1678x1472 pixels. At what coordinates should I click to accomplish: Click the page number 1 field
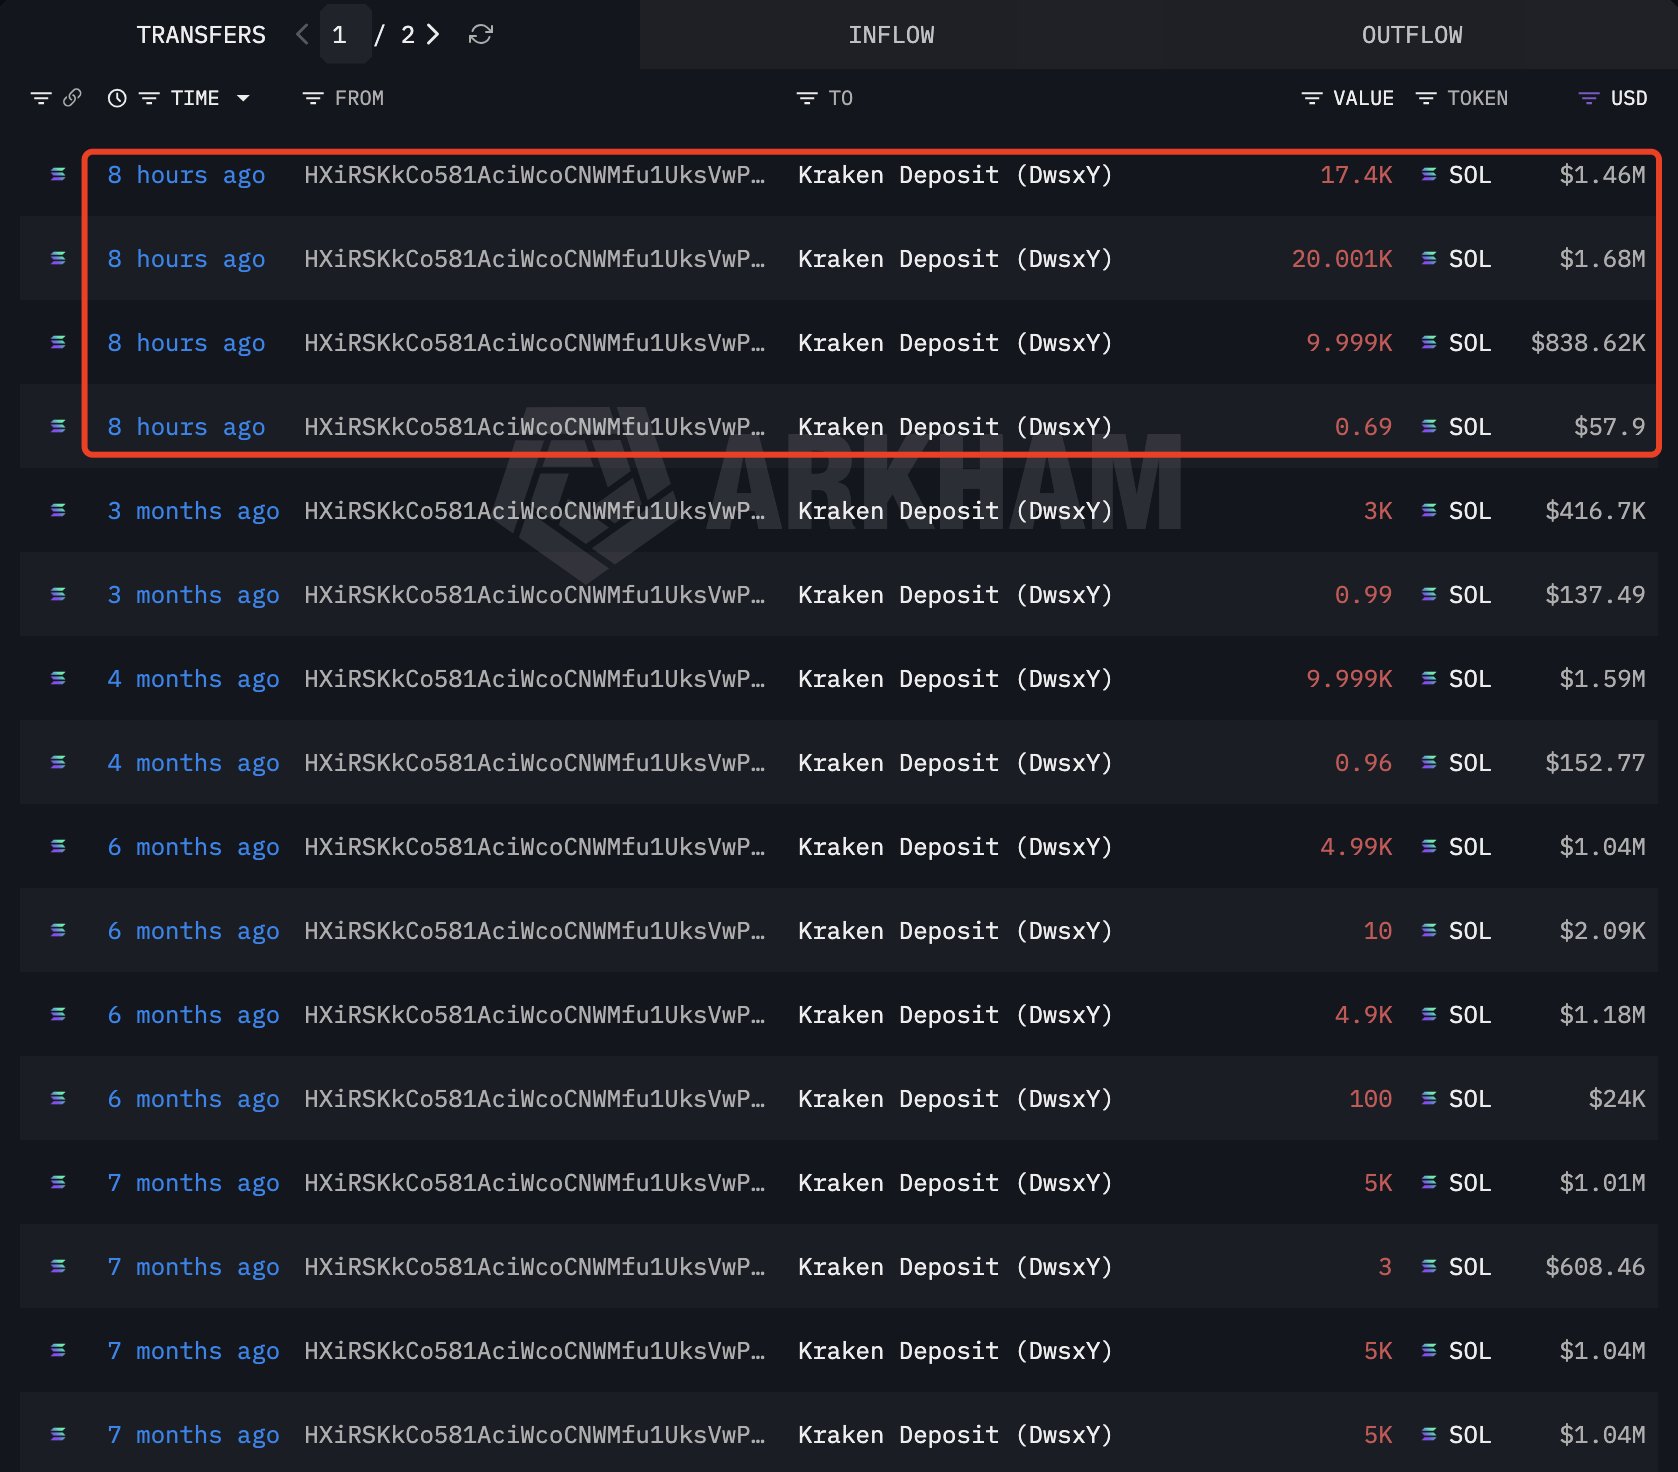coord(341,35)
